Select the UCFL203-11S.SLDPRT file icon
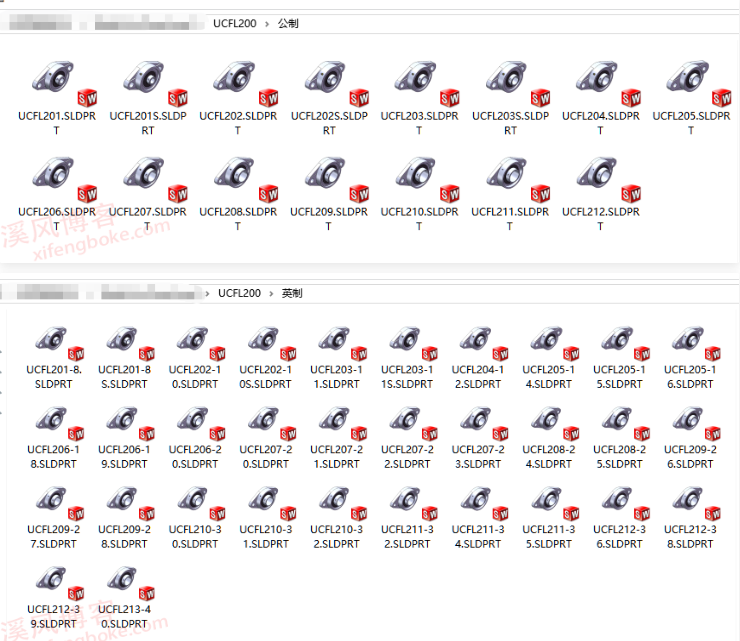This screenshot has height=641, width=740. pos(413,344)
